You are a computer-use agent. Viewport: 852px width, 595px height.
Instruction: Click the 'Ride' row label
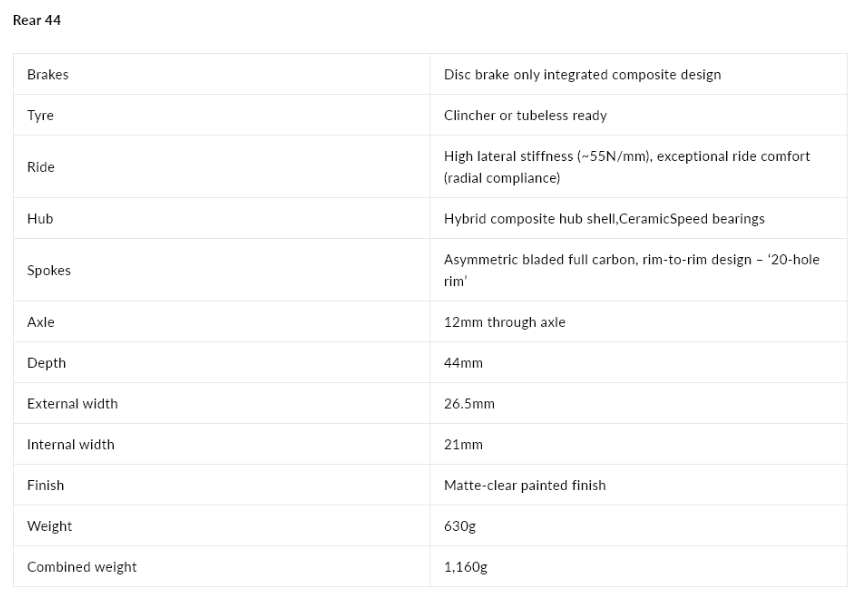pyautogui.click(x=41, y=167)
